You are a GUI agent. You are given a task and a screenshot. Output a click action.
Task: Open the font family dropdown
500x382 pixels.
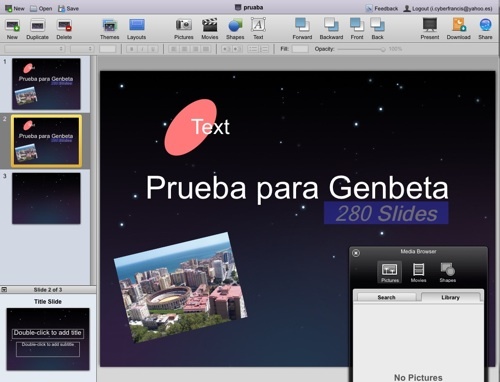pos(35,49)
